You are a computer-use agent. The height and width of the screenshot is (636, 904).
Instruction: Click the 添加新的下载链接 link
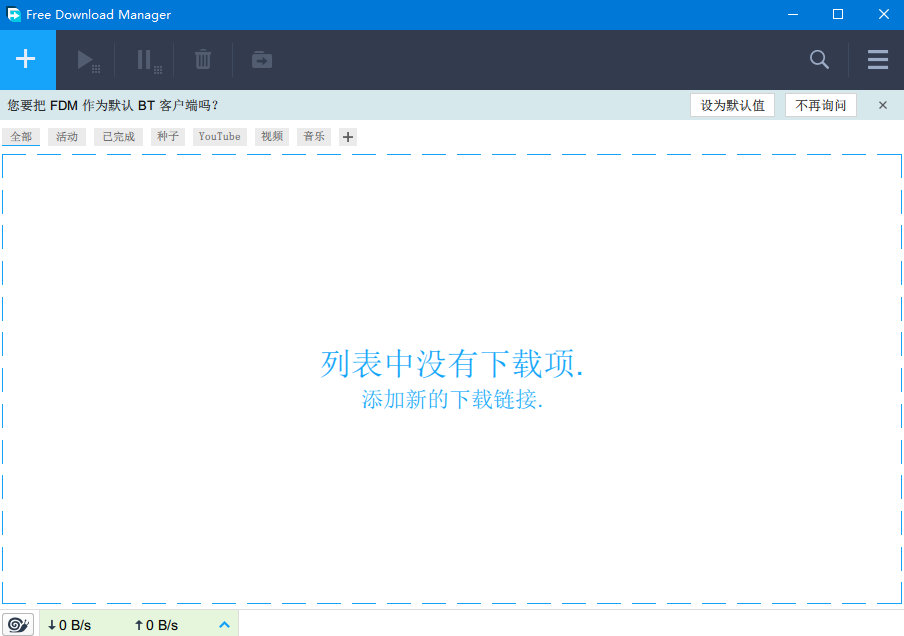[x=452, y=399]
